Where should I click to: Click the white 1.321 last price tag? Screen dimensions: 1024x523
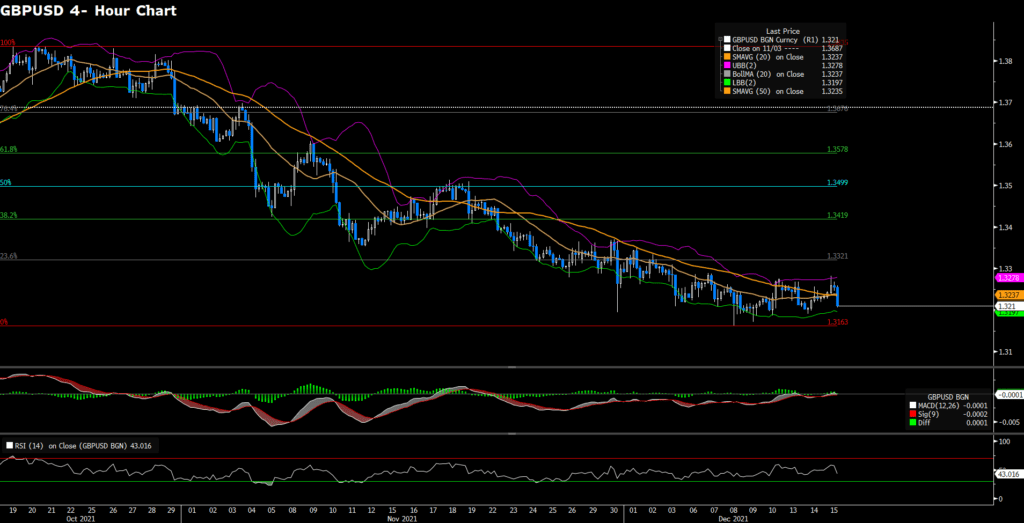click(1008, 306)
